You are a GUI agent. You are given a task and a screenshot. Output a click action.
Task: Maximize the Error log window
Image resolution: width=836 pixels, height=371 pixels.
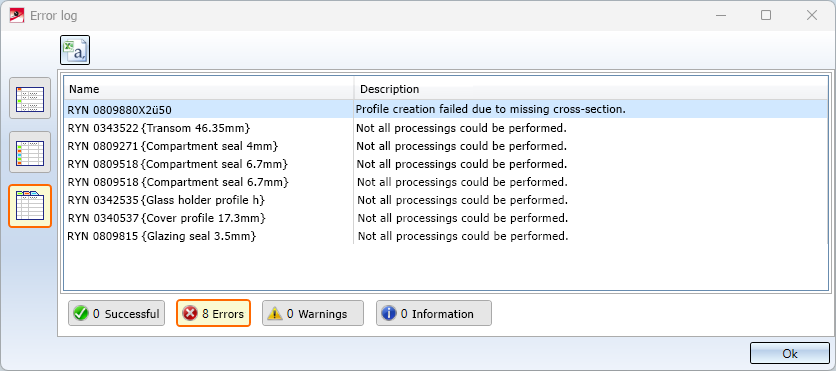pyautogui.click(x=766, y=15)
